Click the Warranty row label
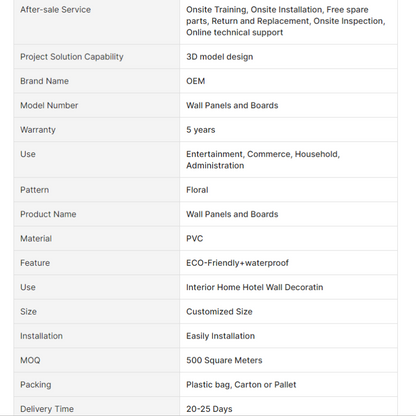The height and width of the screenshot is (416, 416). coord(38,130)
